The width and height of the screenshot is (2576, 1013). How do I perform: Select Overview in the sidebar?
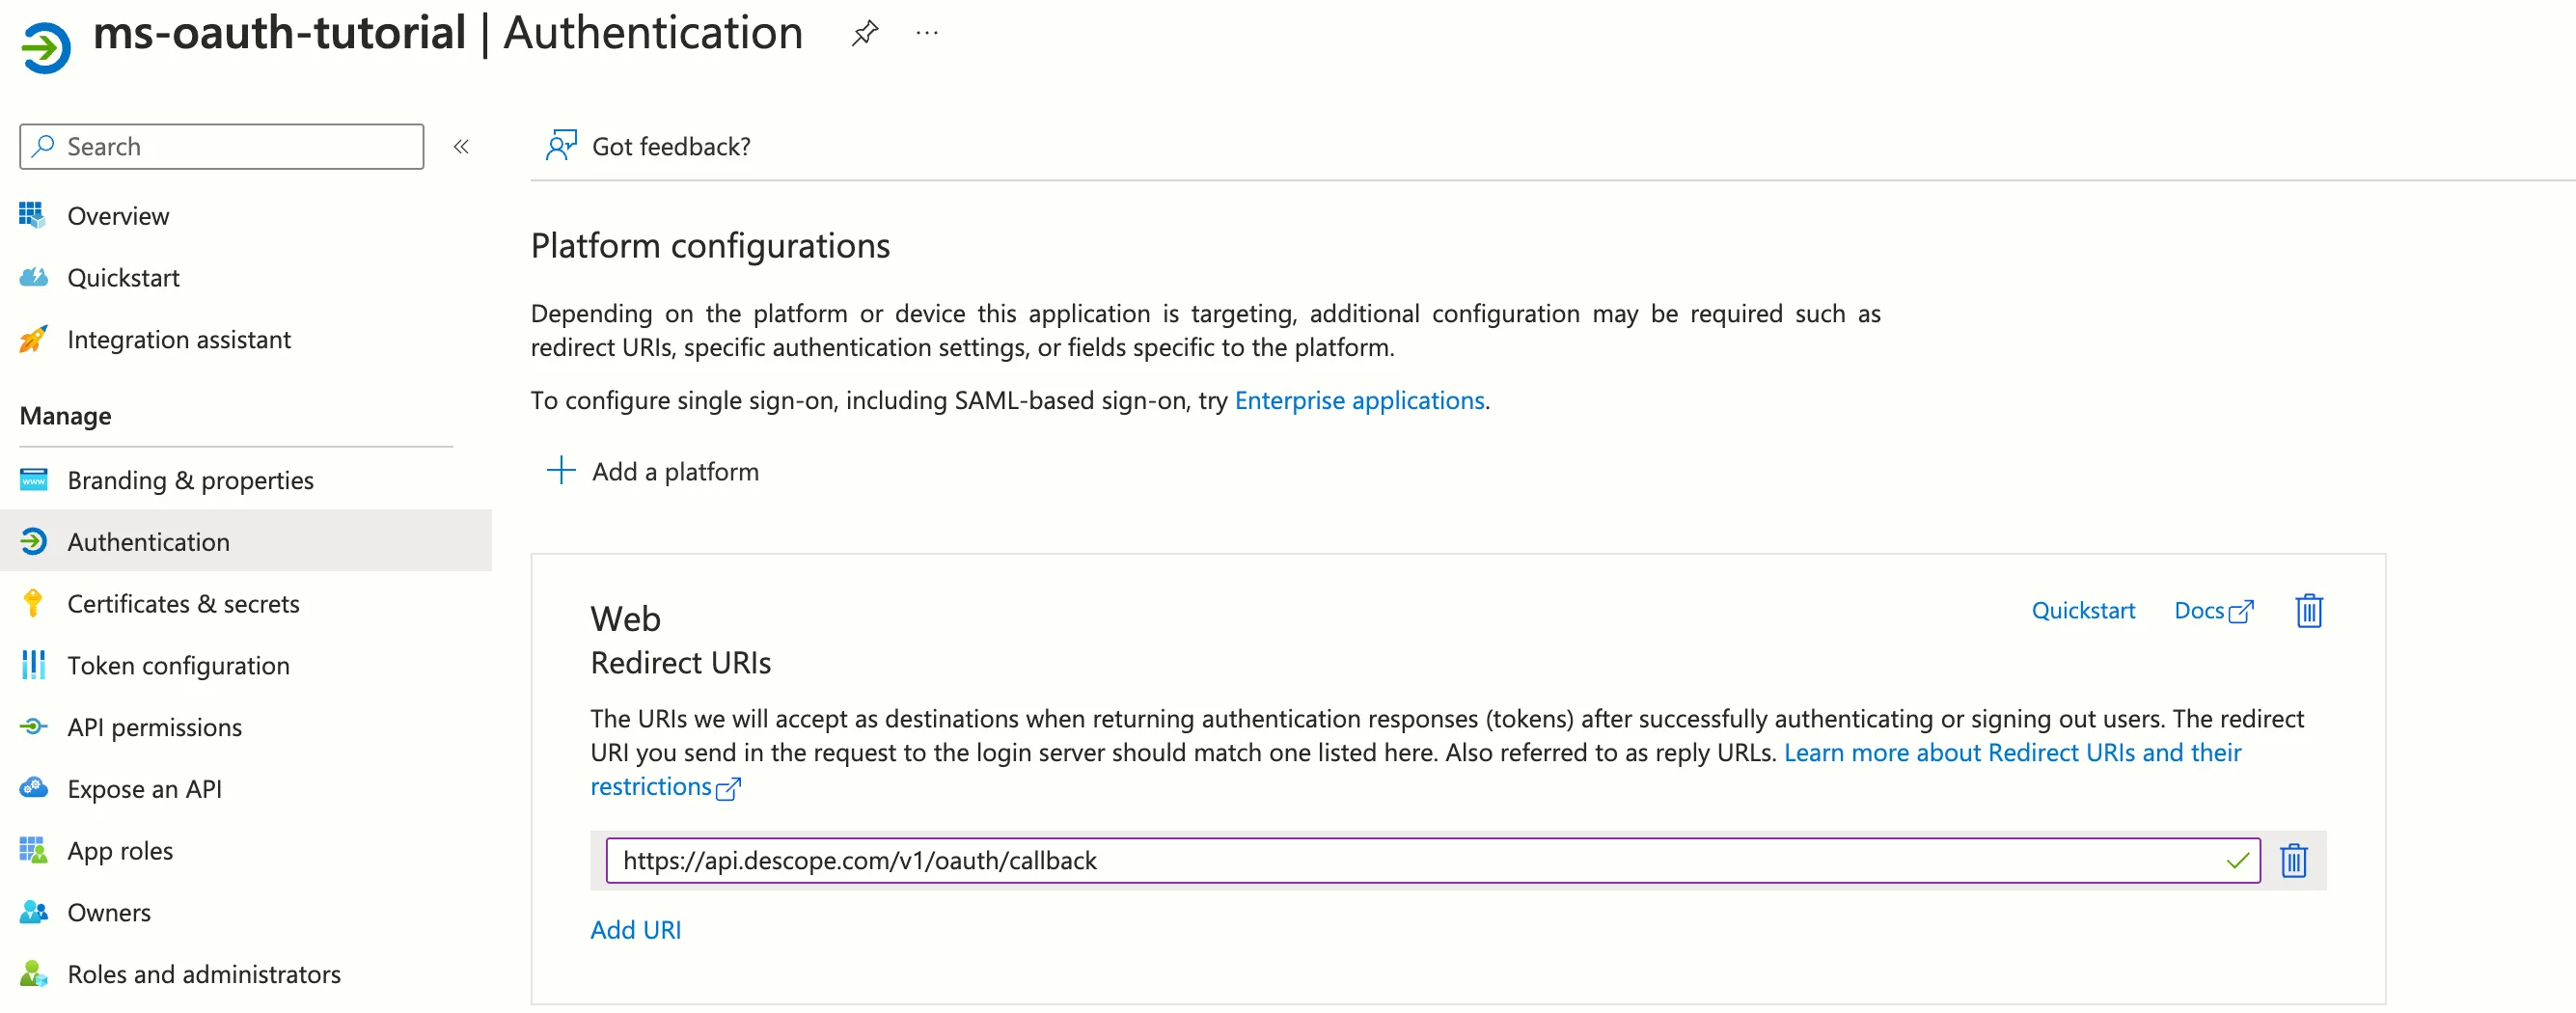(117, 215)
